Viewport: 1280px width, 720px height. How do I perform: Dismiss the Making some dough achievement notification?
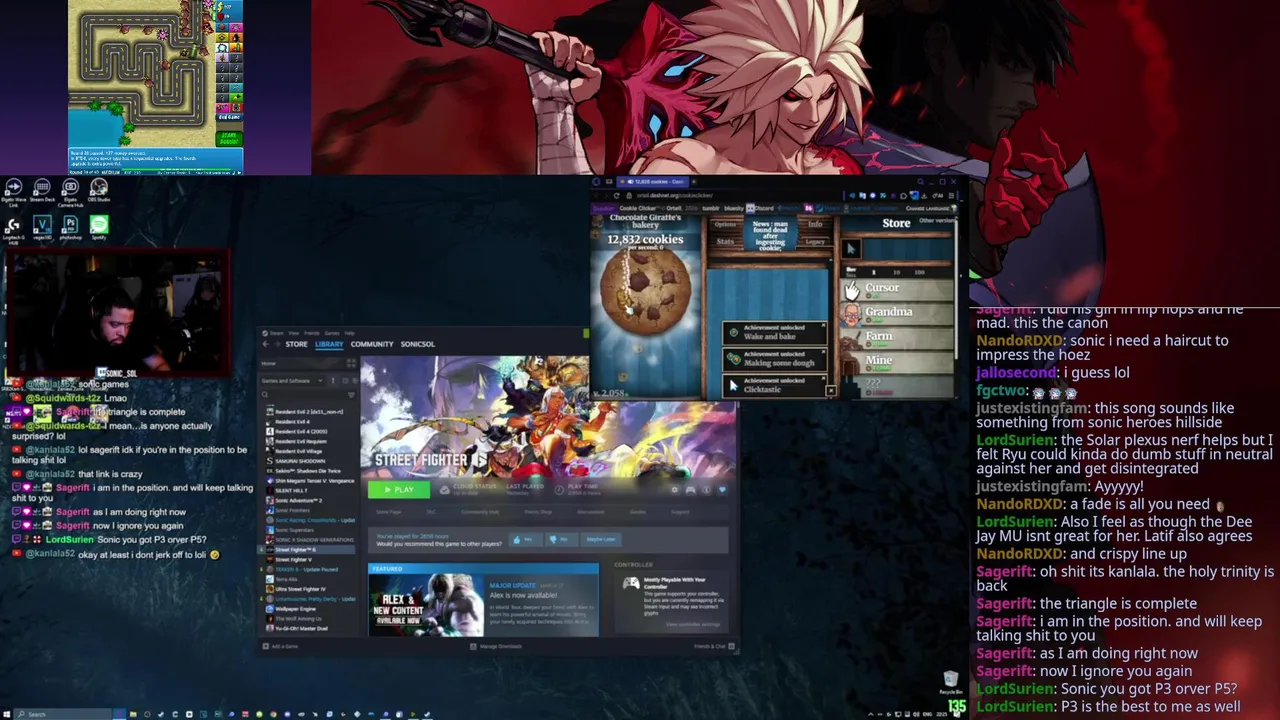[x=823, y=352]
